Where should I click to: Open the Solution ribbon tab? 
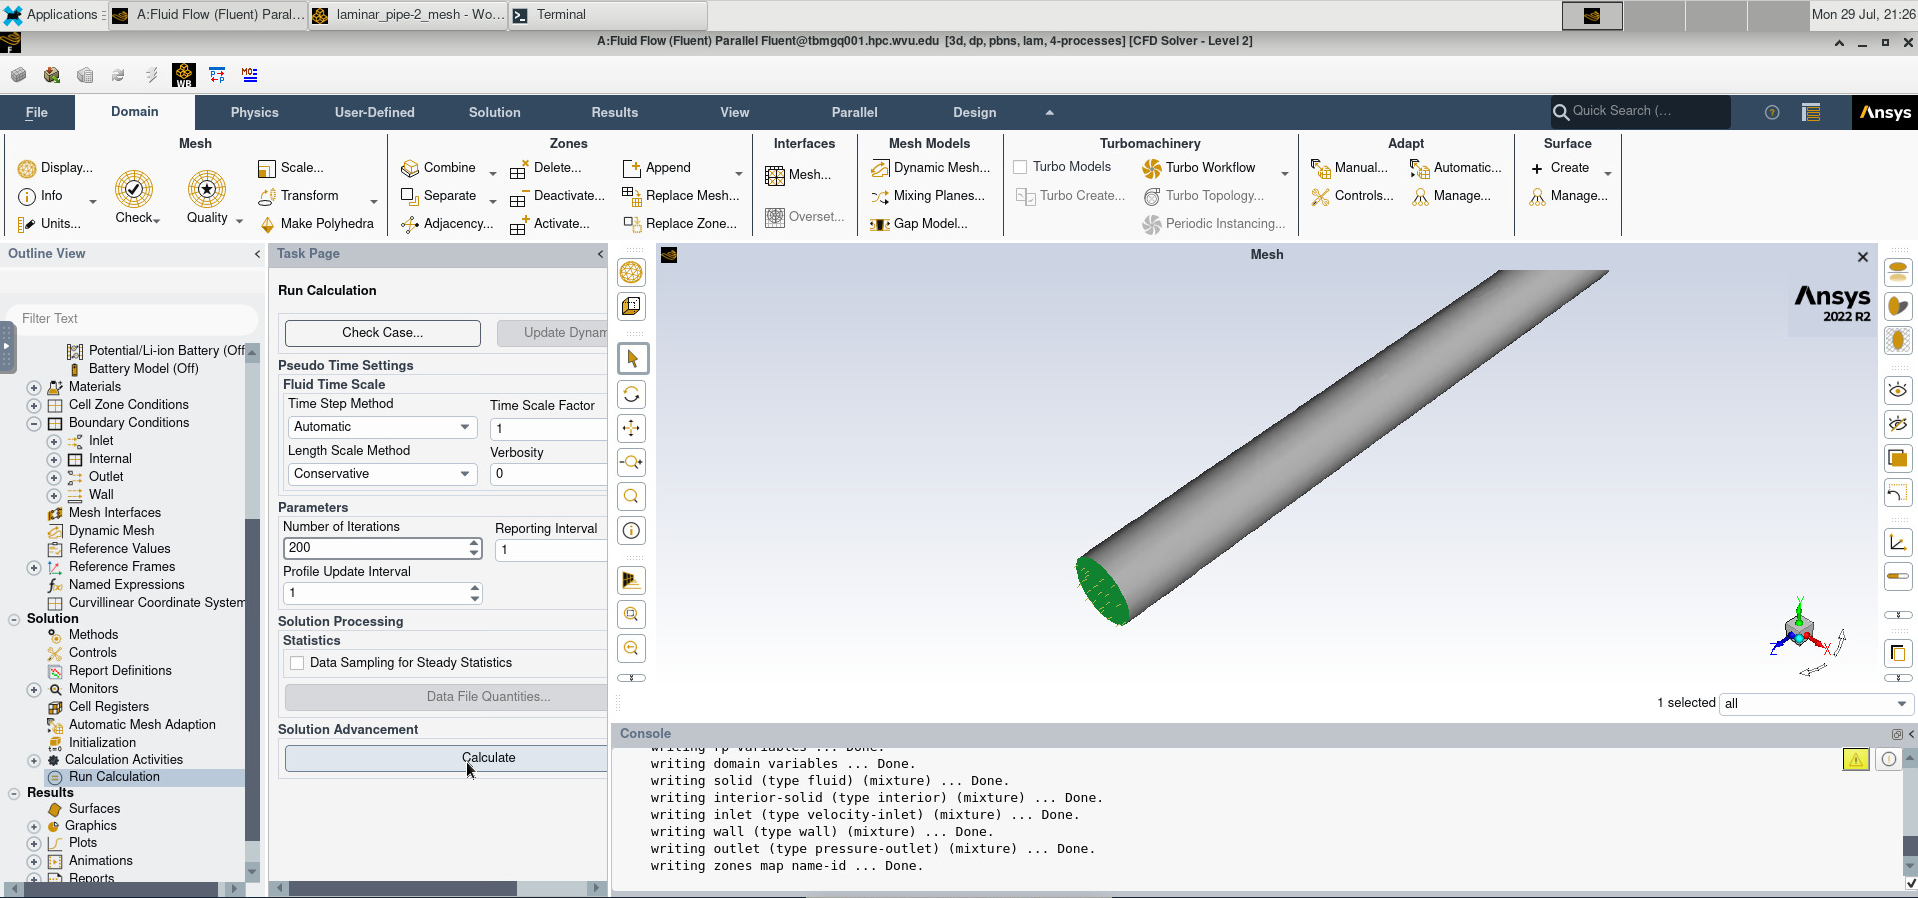(x=495, y=113)
